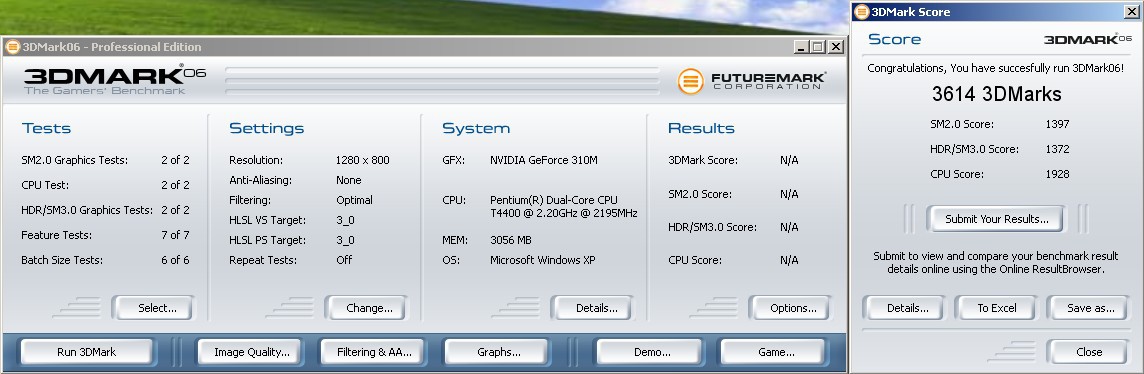Export scores with To Excel button
The image size is (1144, 374).
coord(997,308)
